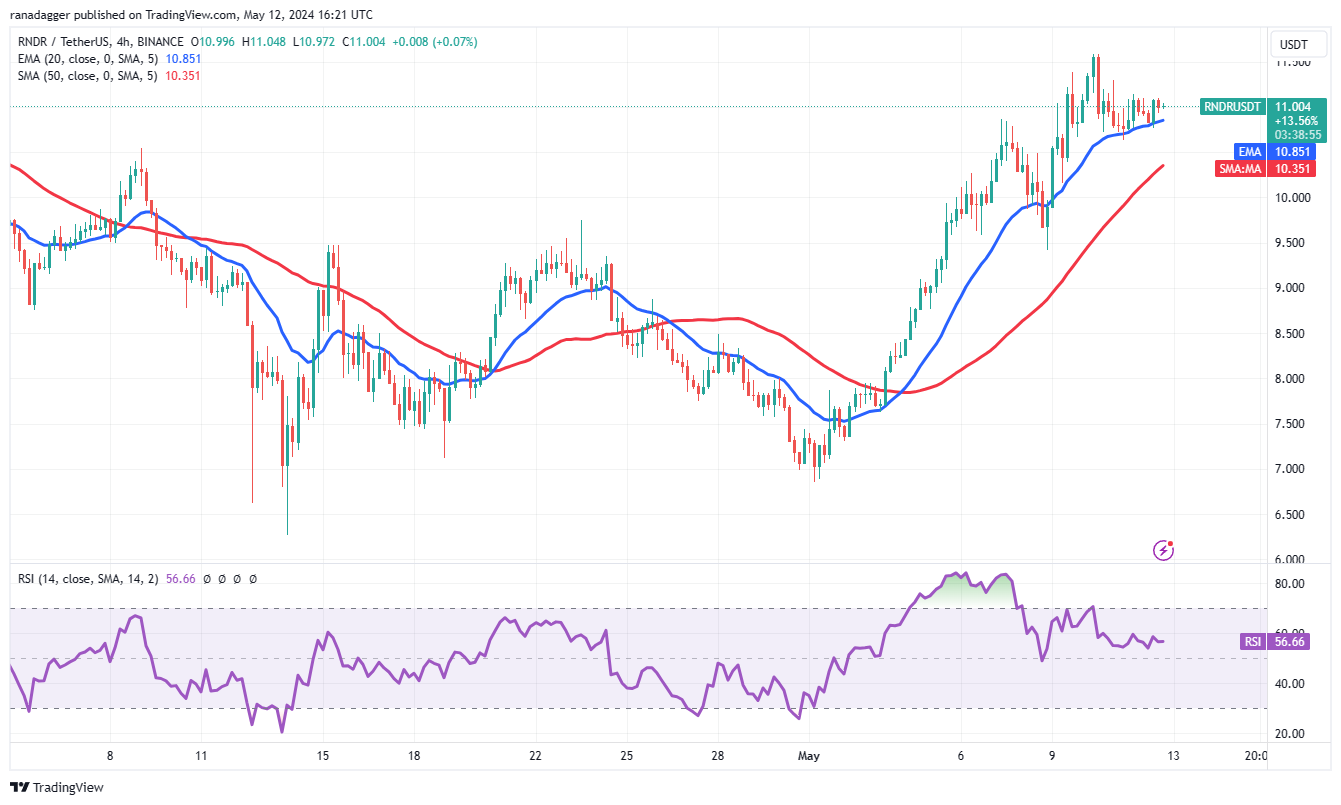Image resolution: width=1341 pixels, height=805 pixels.
Task: Click the 22 date axis label
Action: (x=535, y=756)
